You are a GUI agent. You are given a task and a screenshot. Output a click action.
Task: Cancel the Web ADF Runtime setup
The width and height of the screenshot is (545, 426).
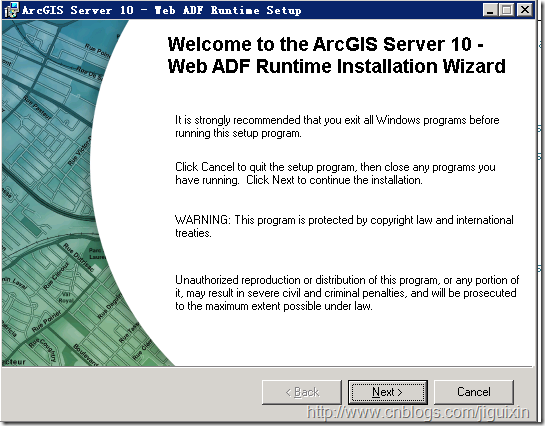[474, 392]
